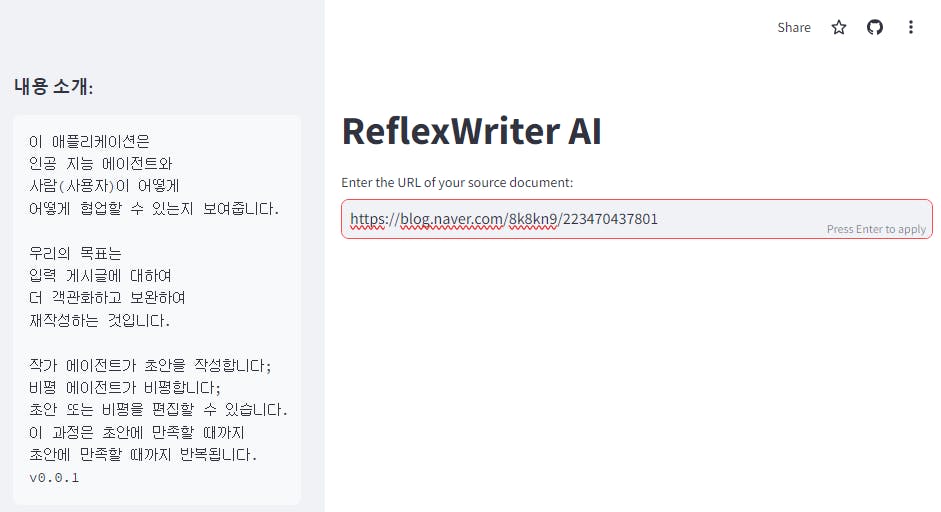Favorite the app with the star icon
The width and height of the screenshot is (941, 512).
[839, 28]
